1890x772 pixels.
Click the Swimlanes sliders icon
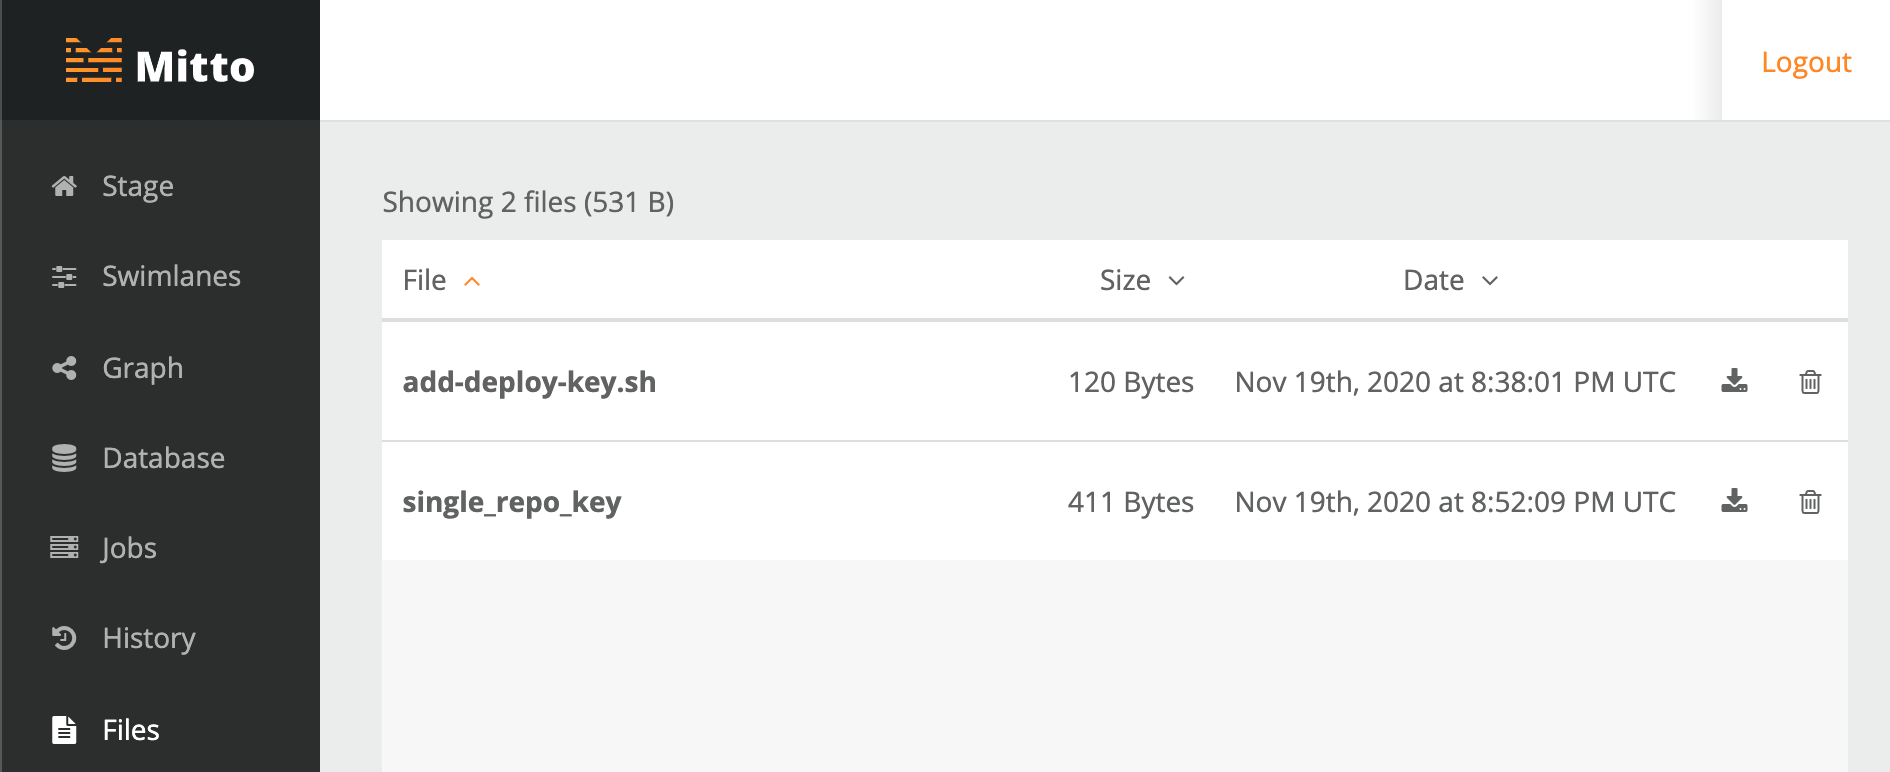[64, 277]
